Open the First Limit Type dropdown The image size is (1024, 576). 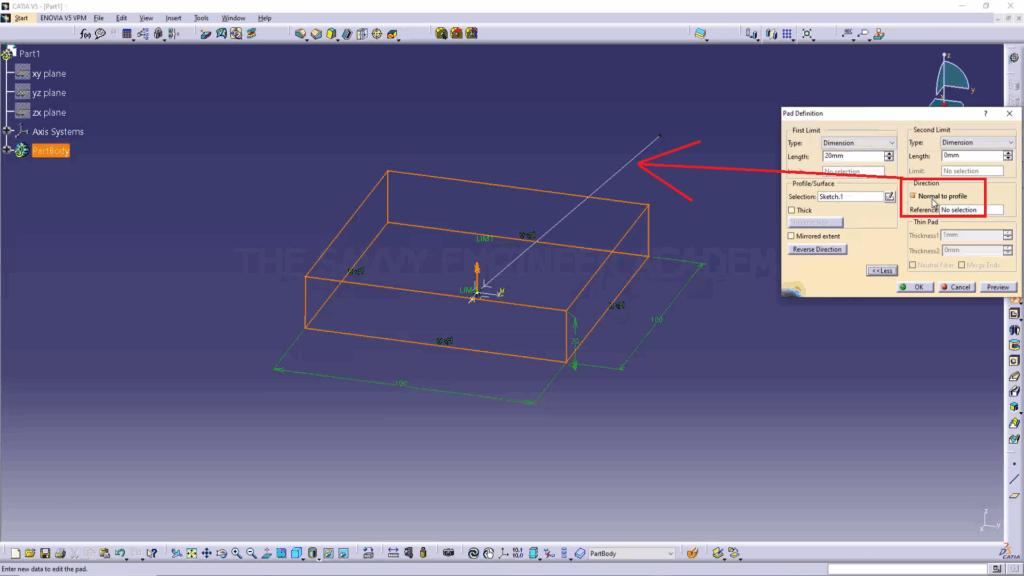point(858,143)
